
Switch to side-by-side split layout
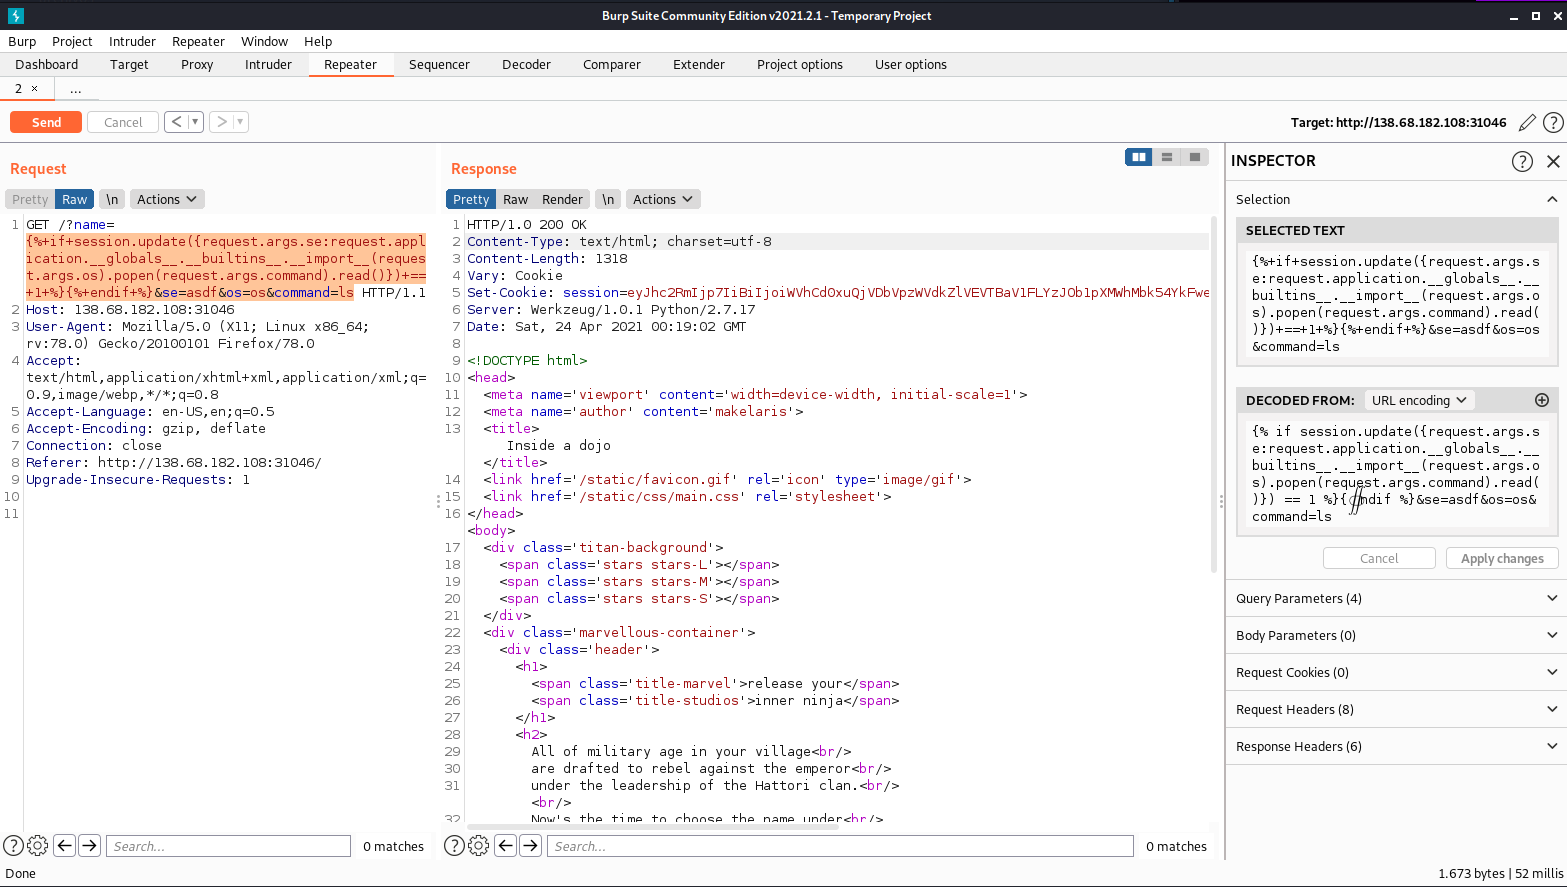pyautogui.click(x=1139, y=157)
